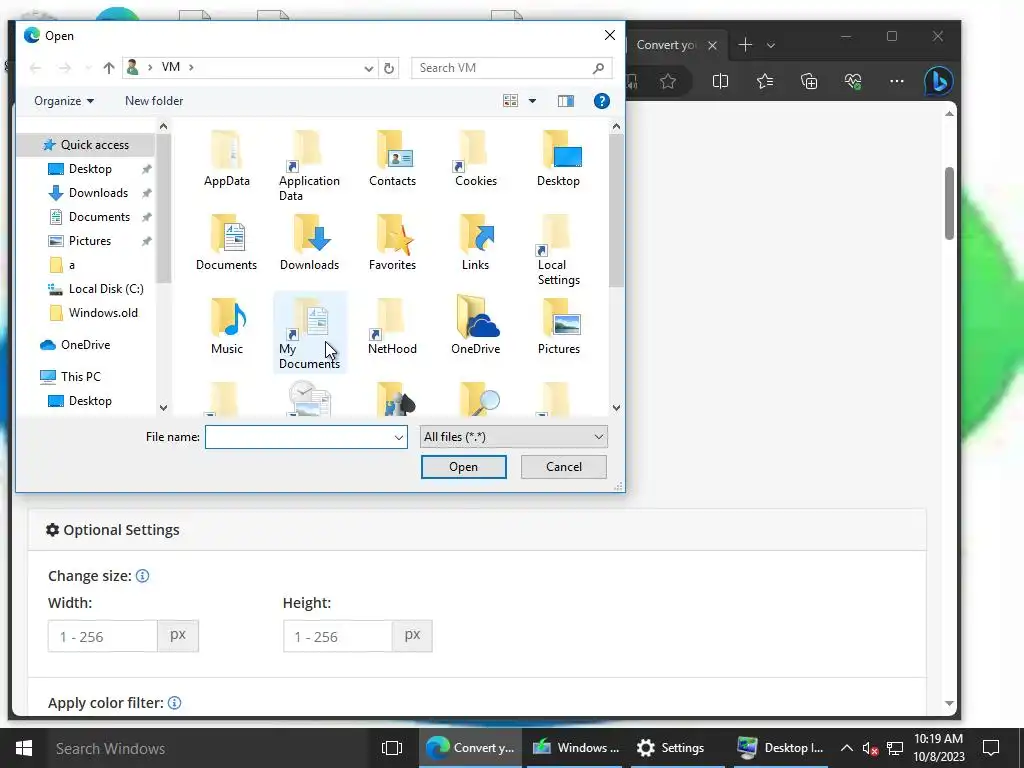Click navigation pane scroll down arrow

coord(163,408)
